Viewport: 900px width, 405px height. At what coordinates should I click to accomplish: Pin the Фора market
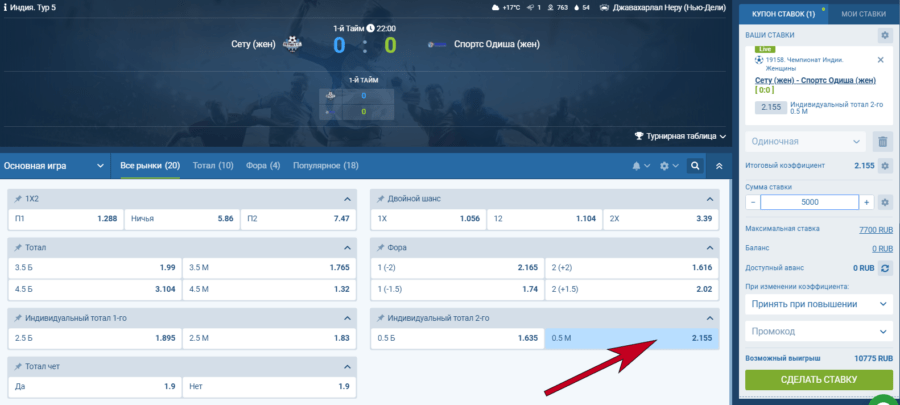coord(380,248)
